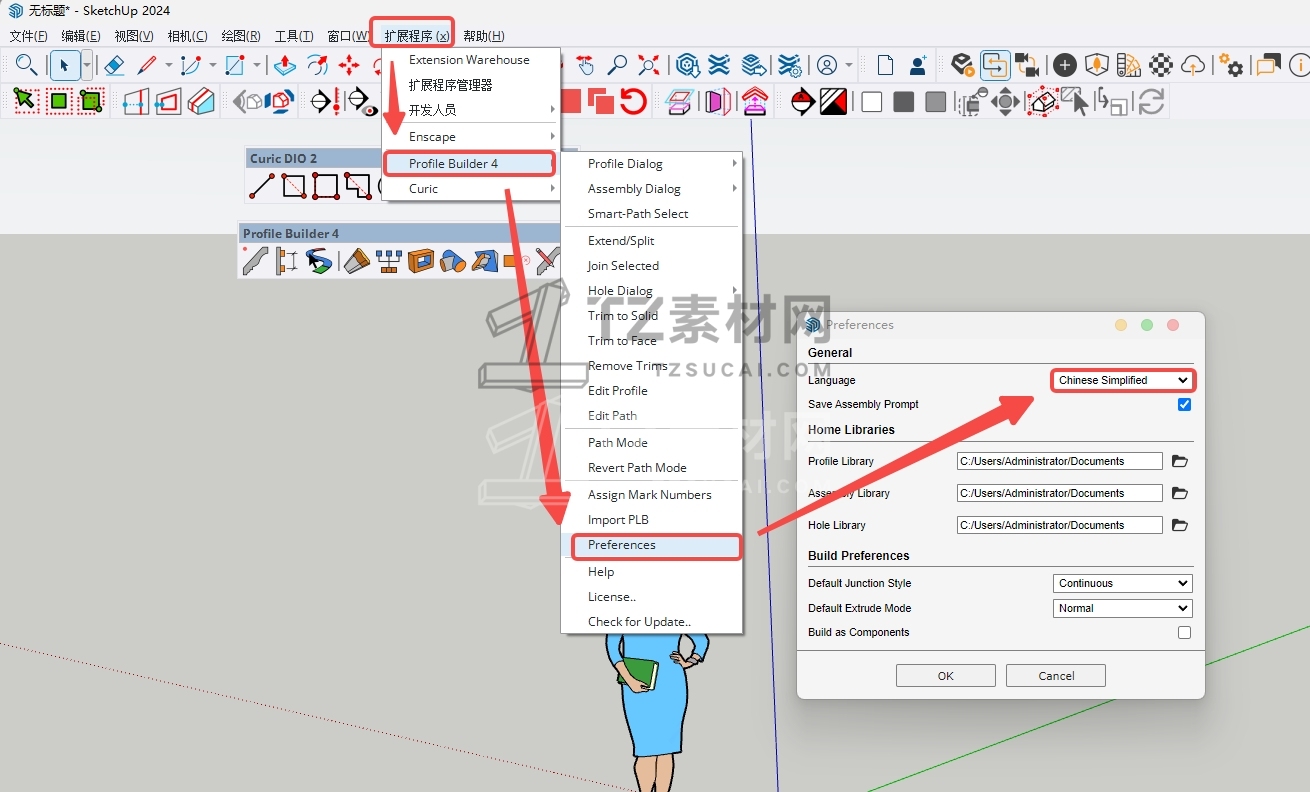The image size is (1310, 792).
Task: Choose Import PLB menu item
Action: [x=652, y=520]
